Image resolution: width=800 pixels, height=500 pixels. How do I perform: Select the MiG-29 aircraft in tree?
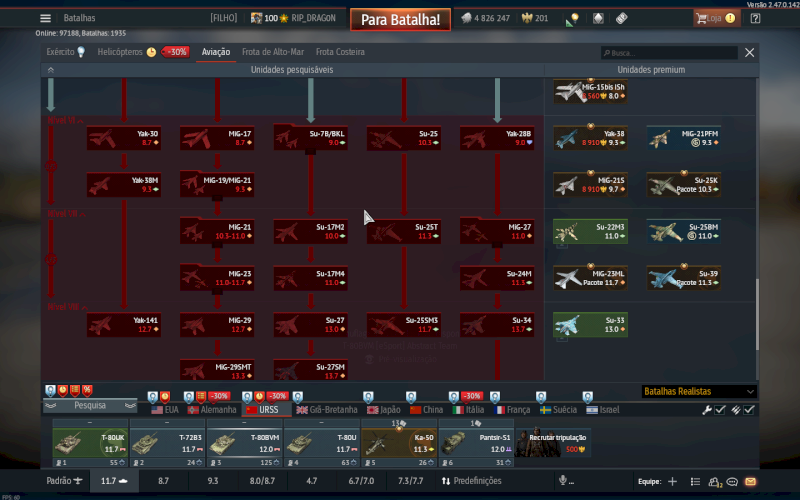[x=217, y=324]
